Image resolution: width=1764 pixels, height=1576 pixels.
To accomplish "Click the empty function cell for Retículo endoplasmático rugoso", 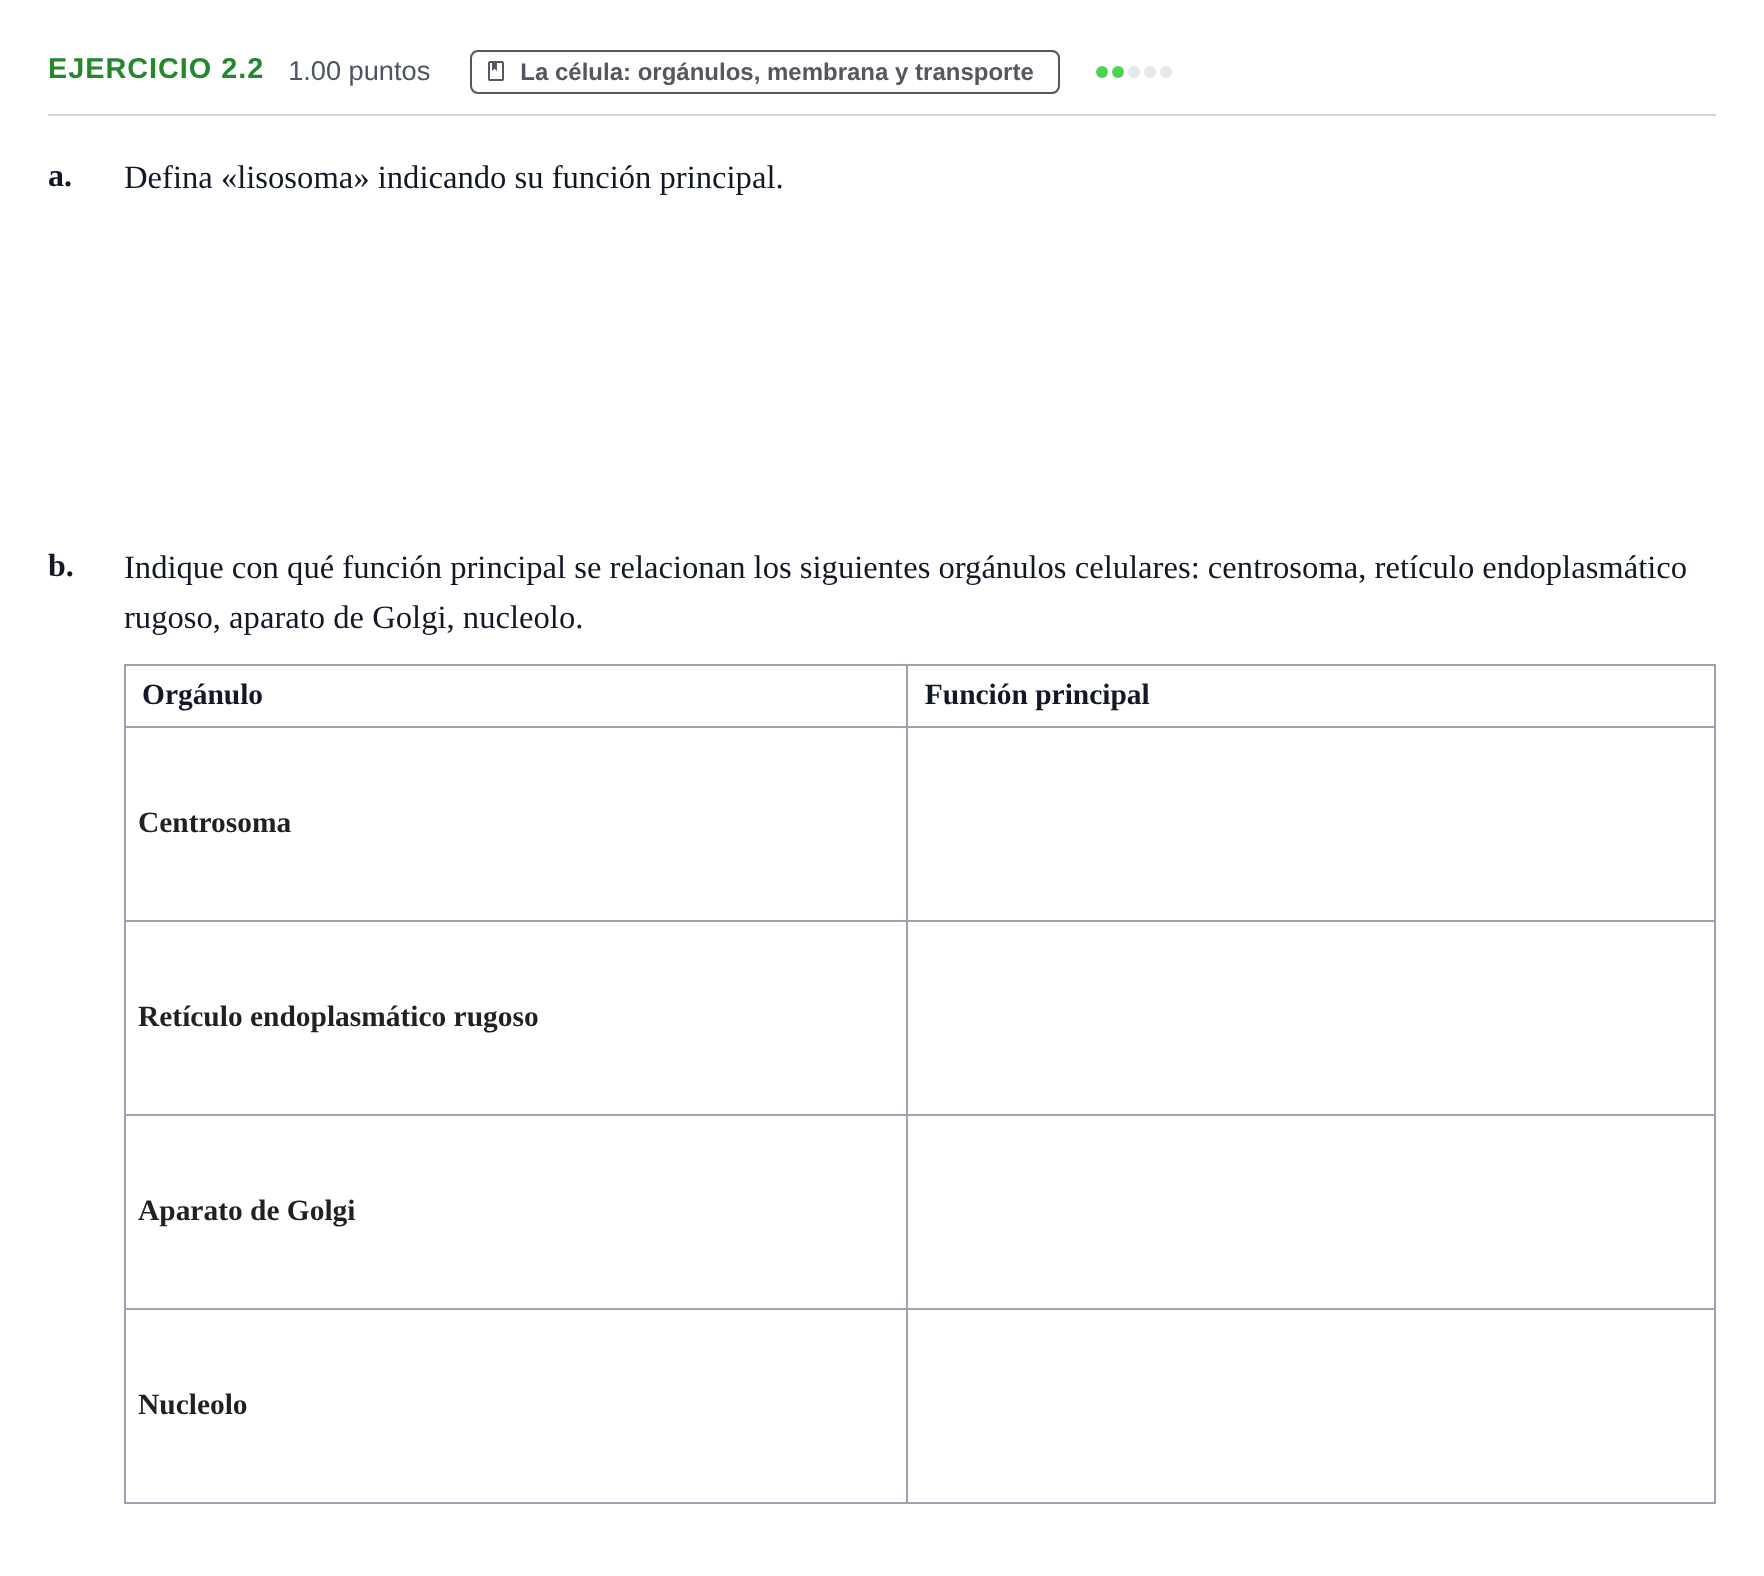I will (1310, 1018).
